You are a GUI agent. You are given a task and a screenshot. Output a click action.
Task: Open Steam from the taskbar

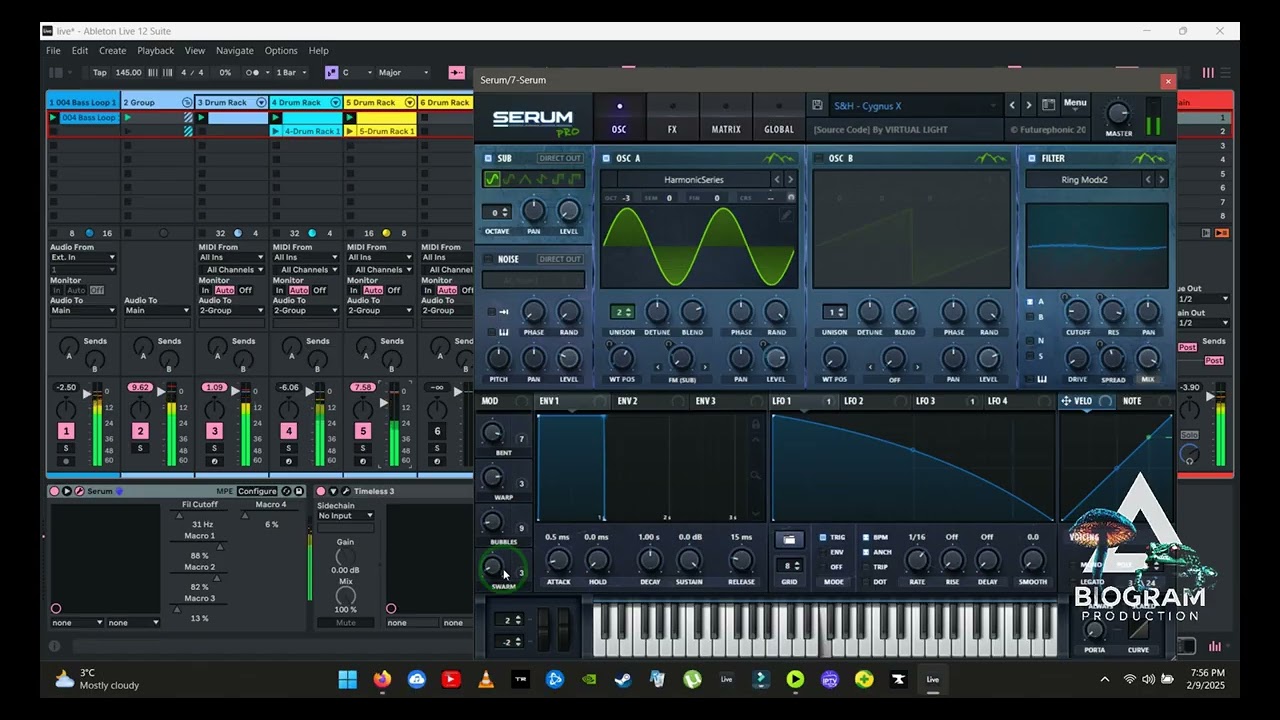pos(622,679)
